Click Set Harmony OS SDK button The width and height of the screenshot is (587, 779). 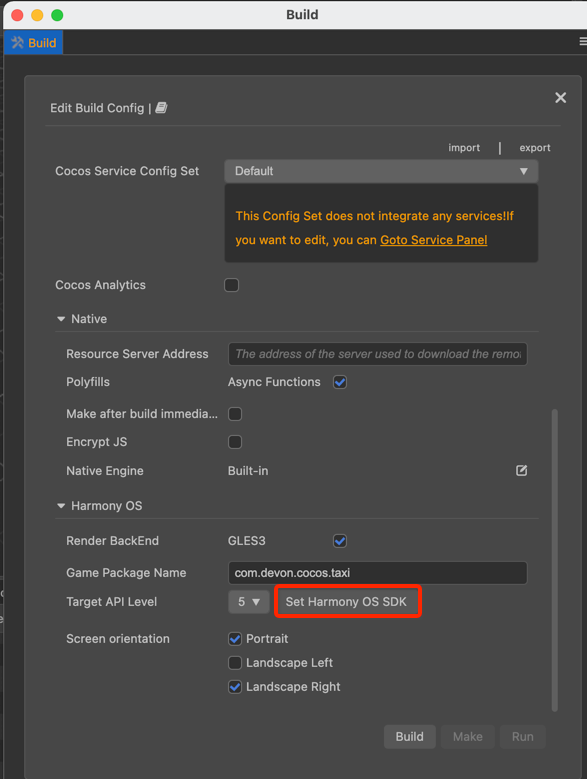[346, 602]
